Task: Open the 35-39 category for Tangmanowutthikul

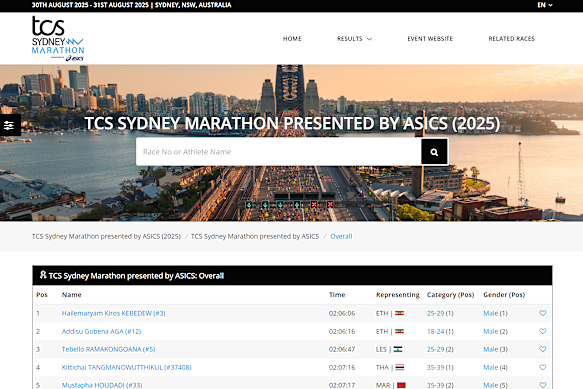Action: point(435,367)
